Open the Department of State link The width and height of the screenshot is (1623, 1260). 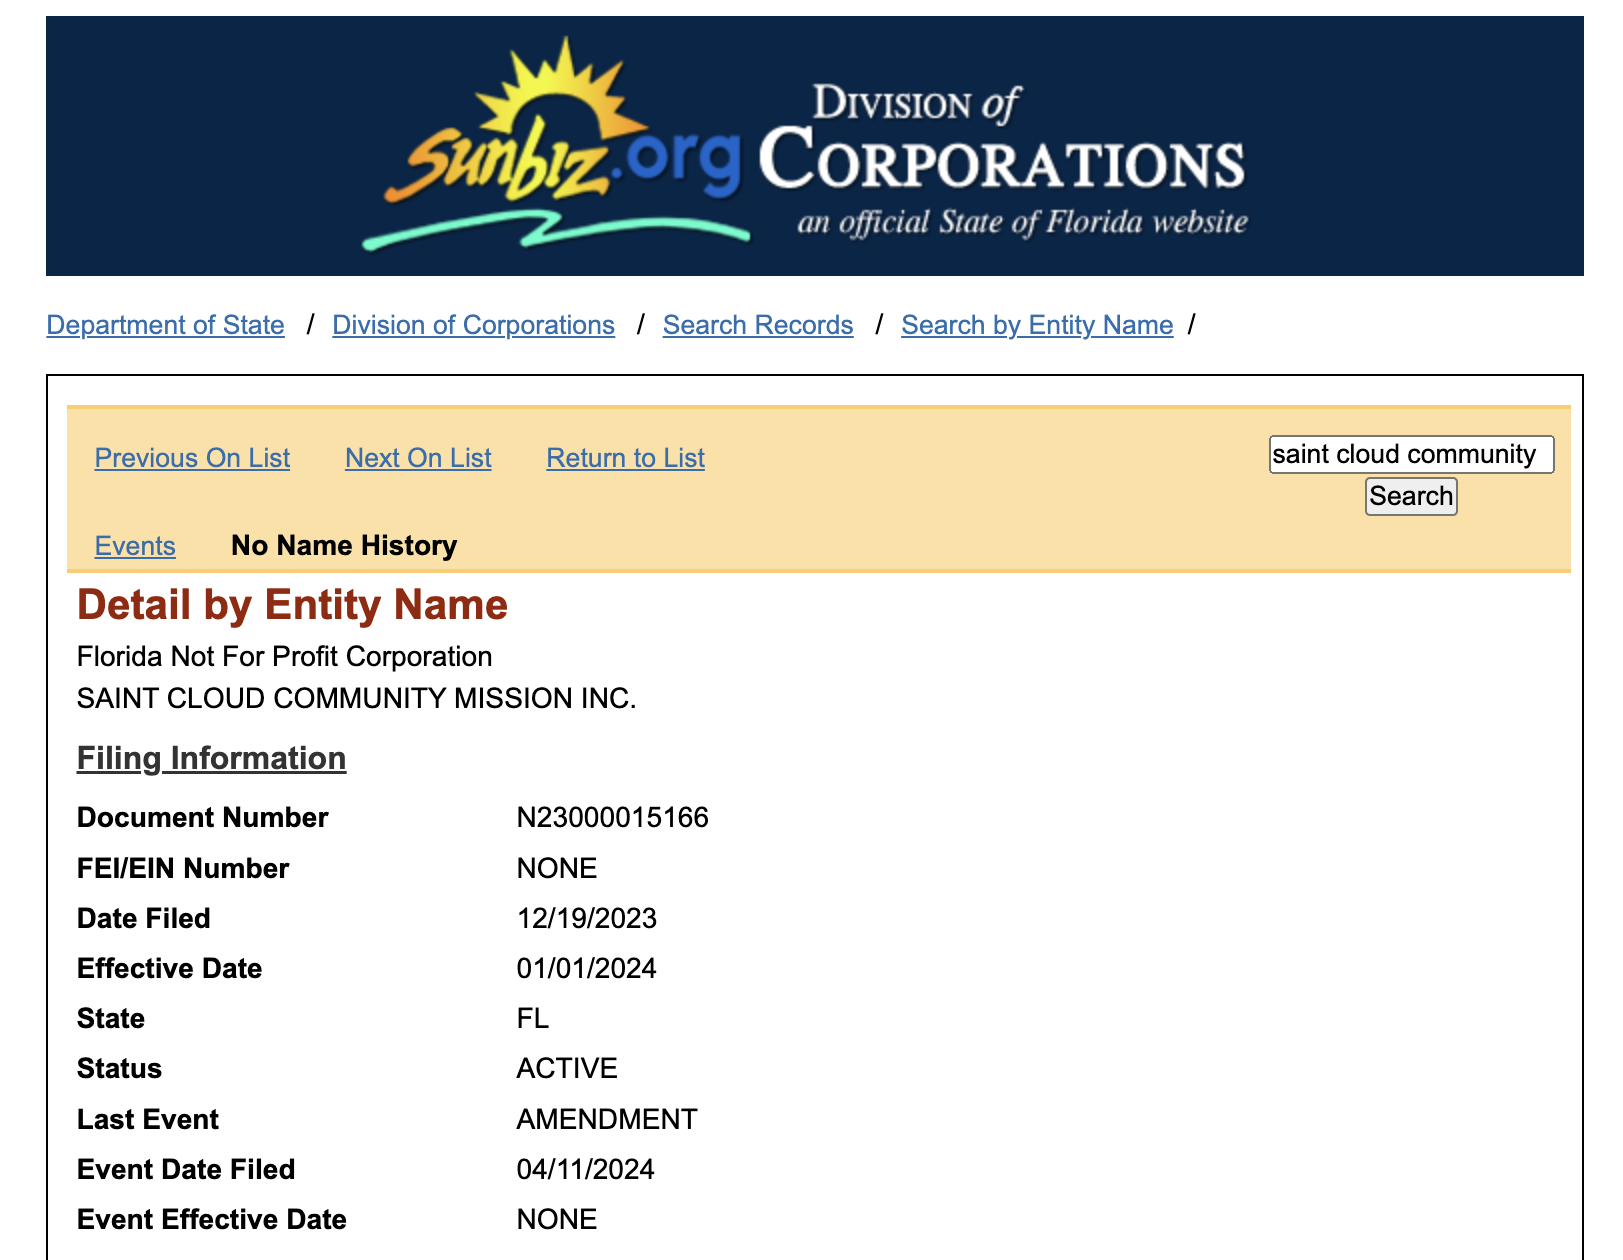[x=165, y=325]
